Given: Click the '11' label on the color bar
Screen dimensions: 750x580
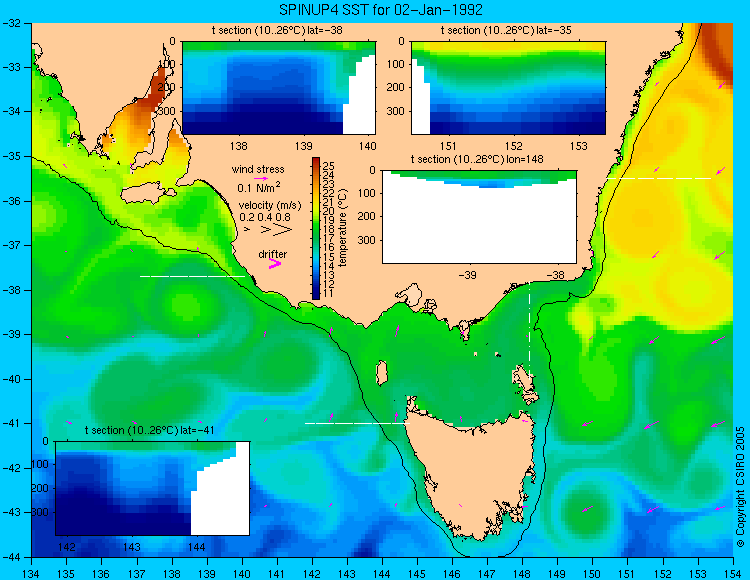Looking at the screenshot, I should (328, 293).
